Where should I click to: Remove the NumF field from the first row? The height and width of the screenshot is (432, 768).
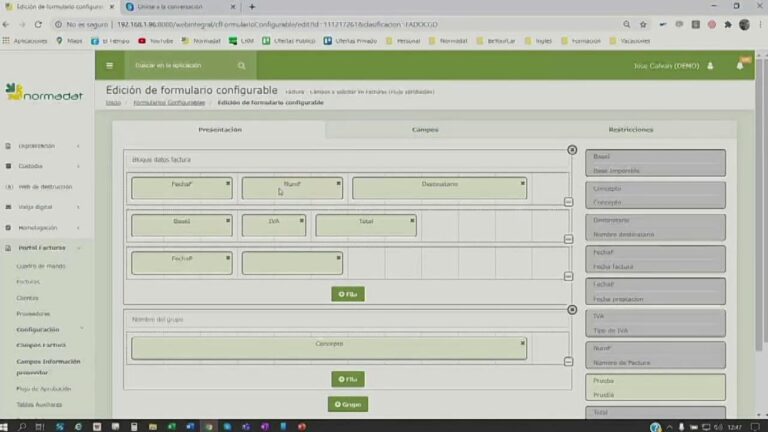pyautogui.click(x=338, y=183)
